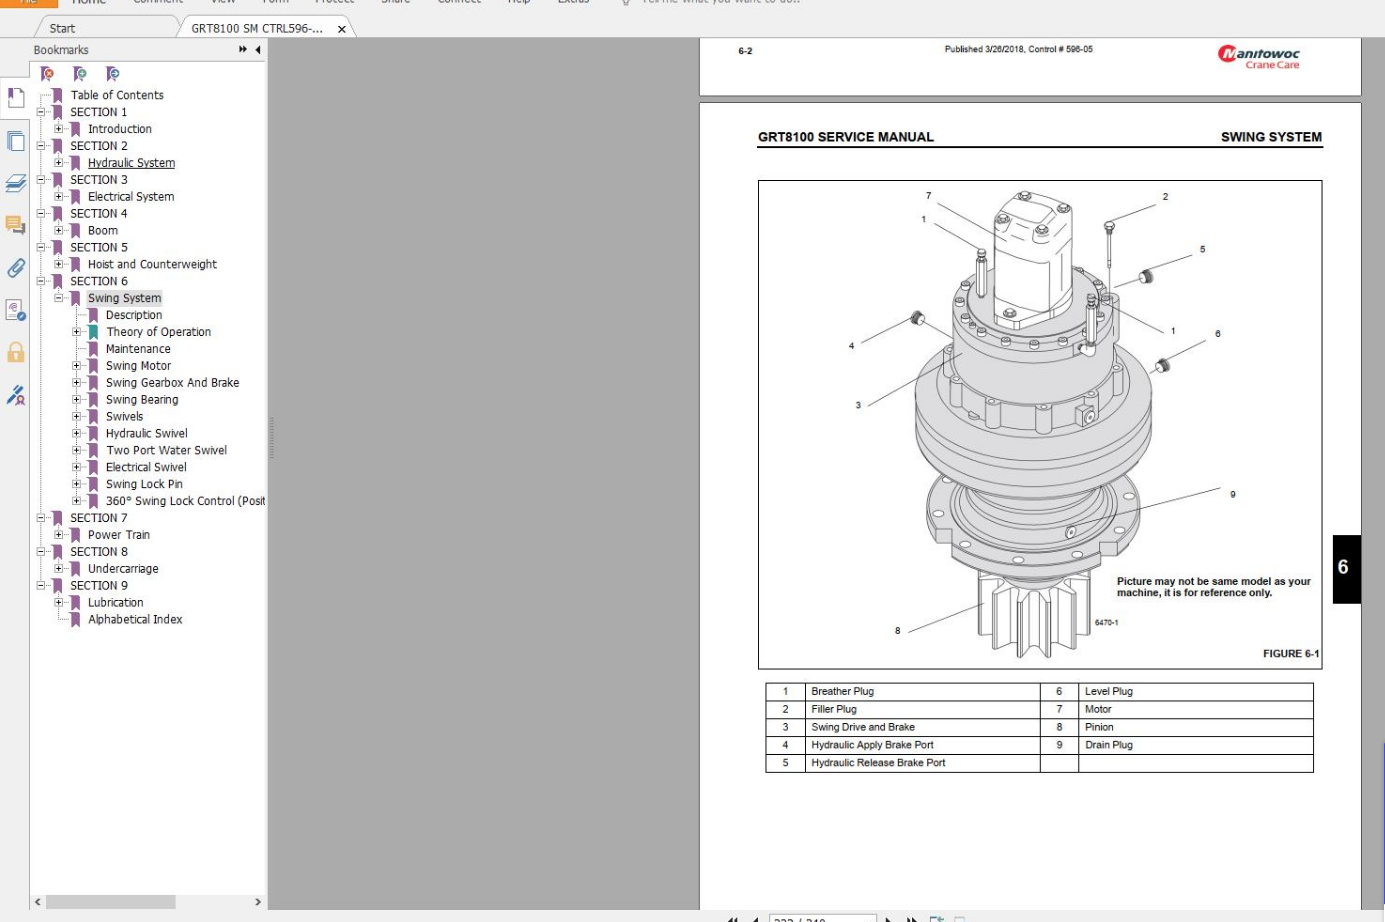Open the Comments panel
Viewport: 1385px width, 922px height.
(16, 225)
